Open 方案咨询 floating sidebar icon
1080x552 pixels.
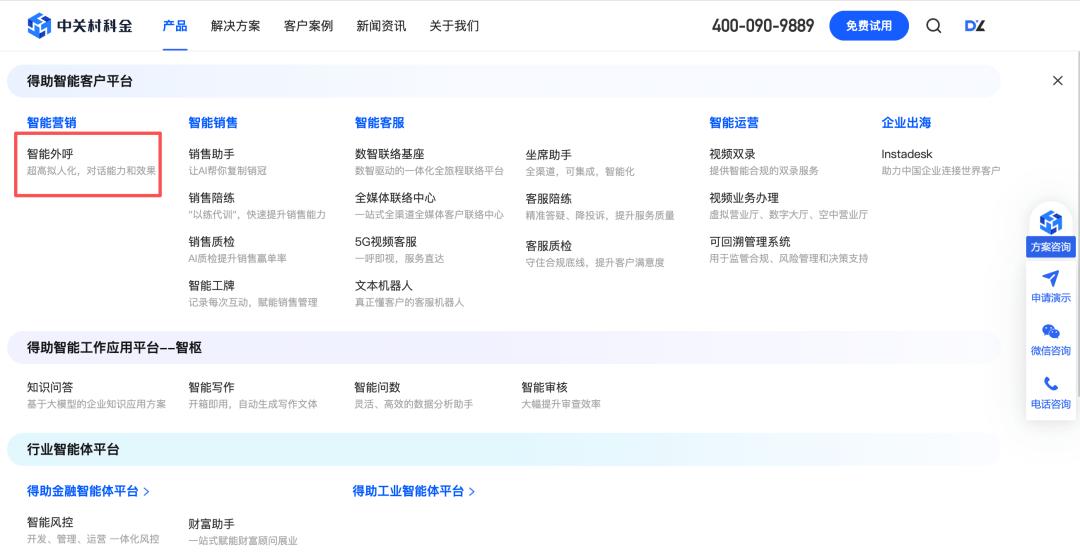click(x=1050, y=223)
